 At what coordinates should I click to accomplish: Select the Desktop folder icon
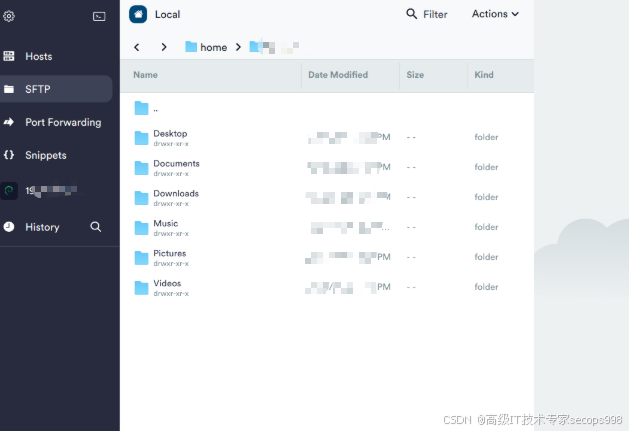point(141,138)
